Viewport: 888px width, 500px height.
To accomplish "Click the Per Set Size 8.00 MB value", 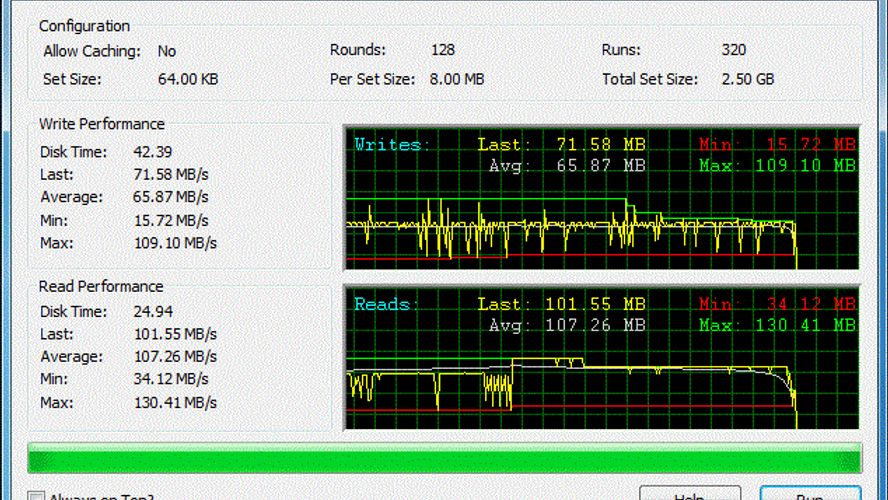I will [x=458, y=78].
